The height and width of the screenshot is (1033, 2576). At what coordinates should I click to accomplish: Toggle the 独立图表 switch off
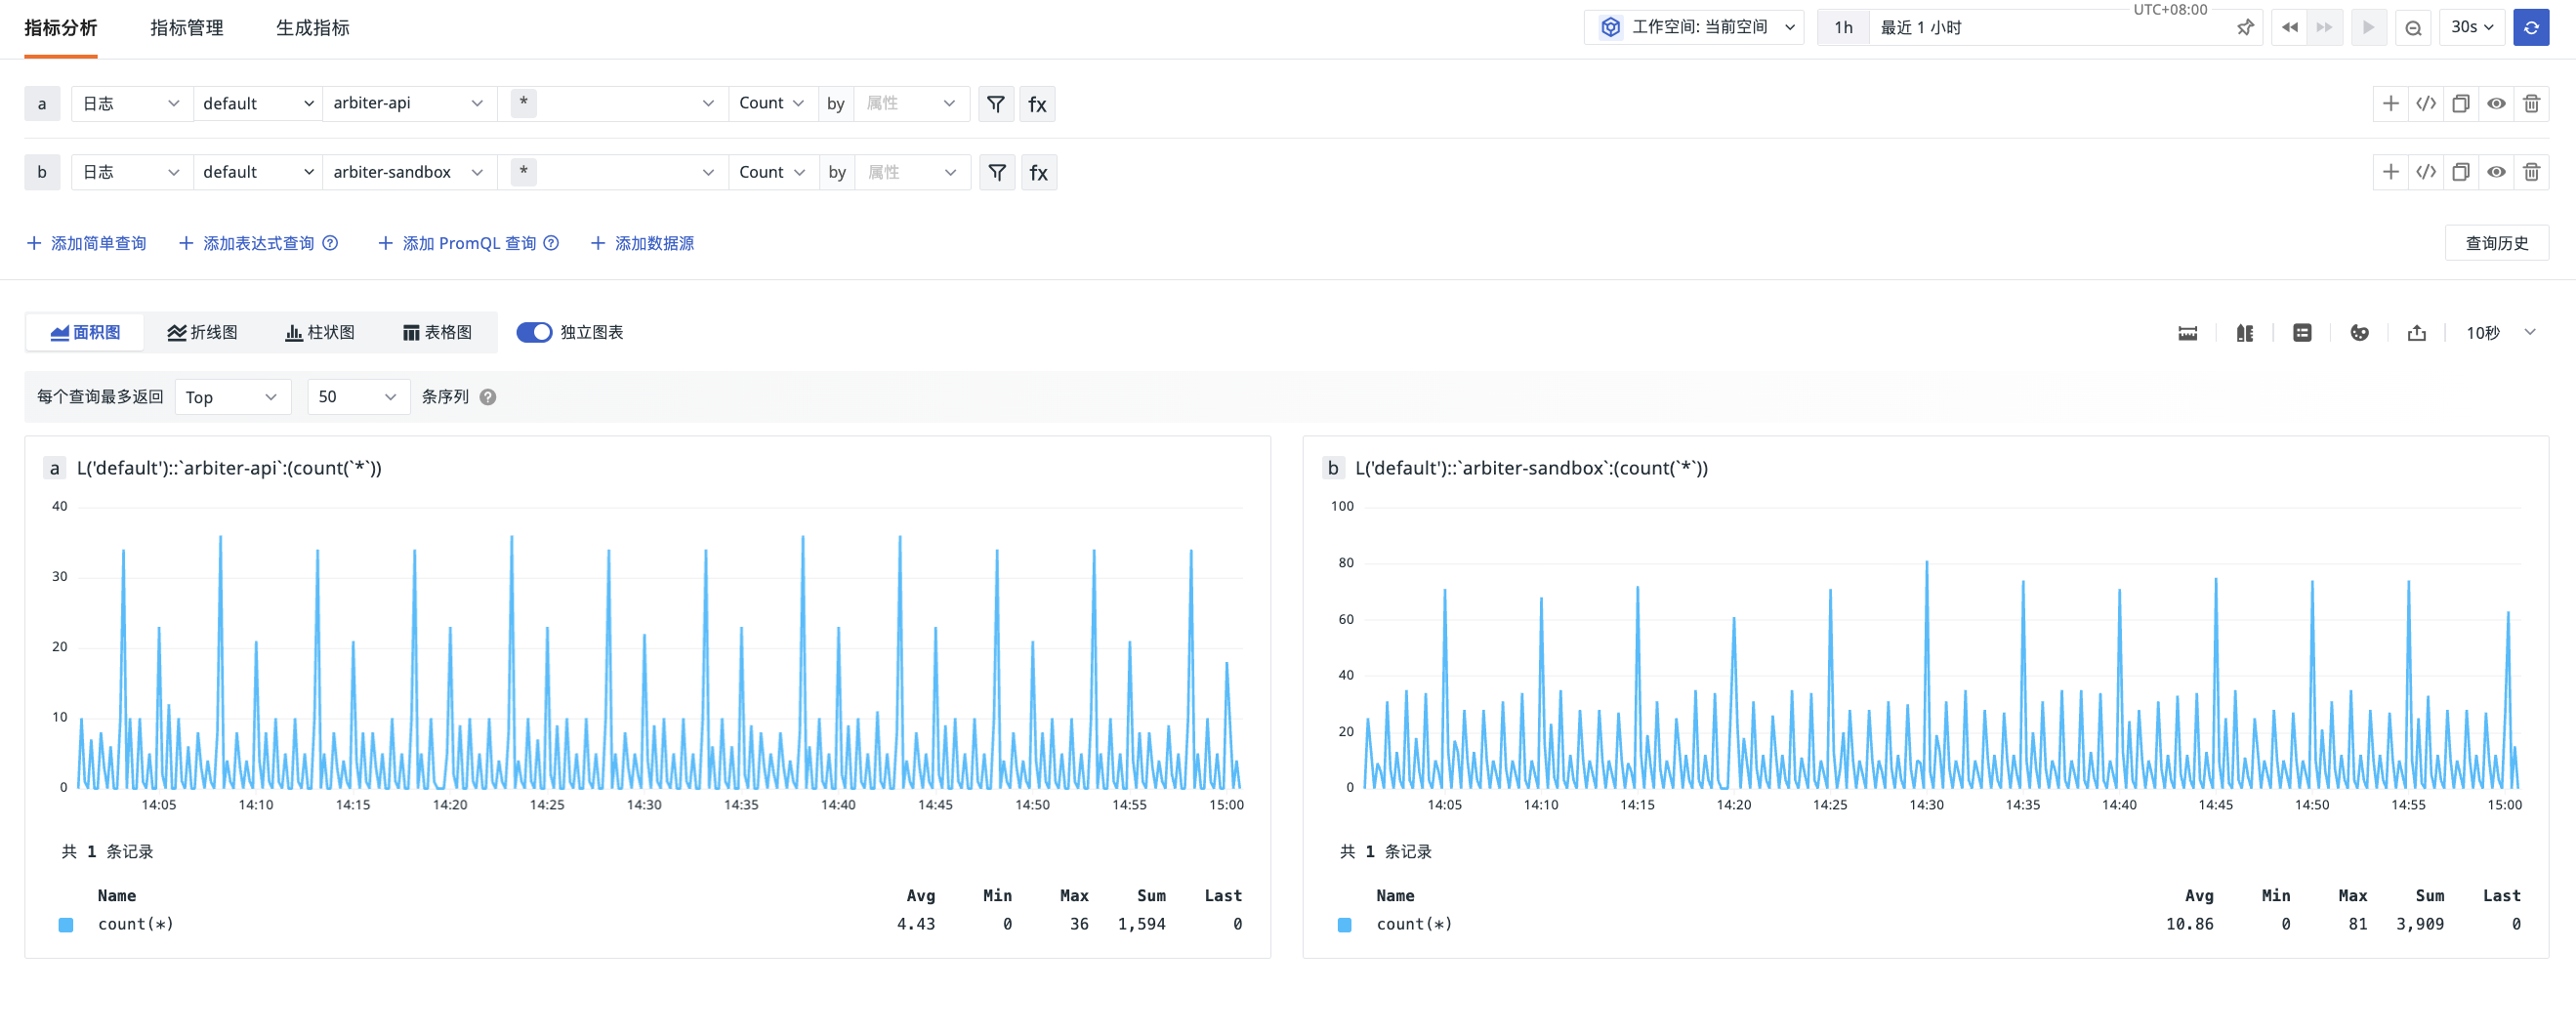pyautogui.click(x=534, y=333)
